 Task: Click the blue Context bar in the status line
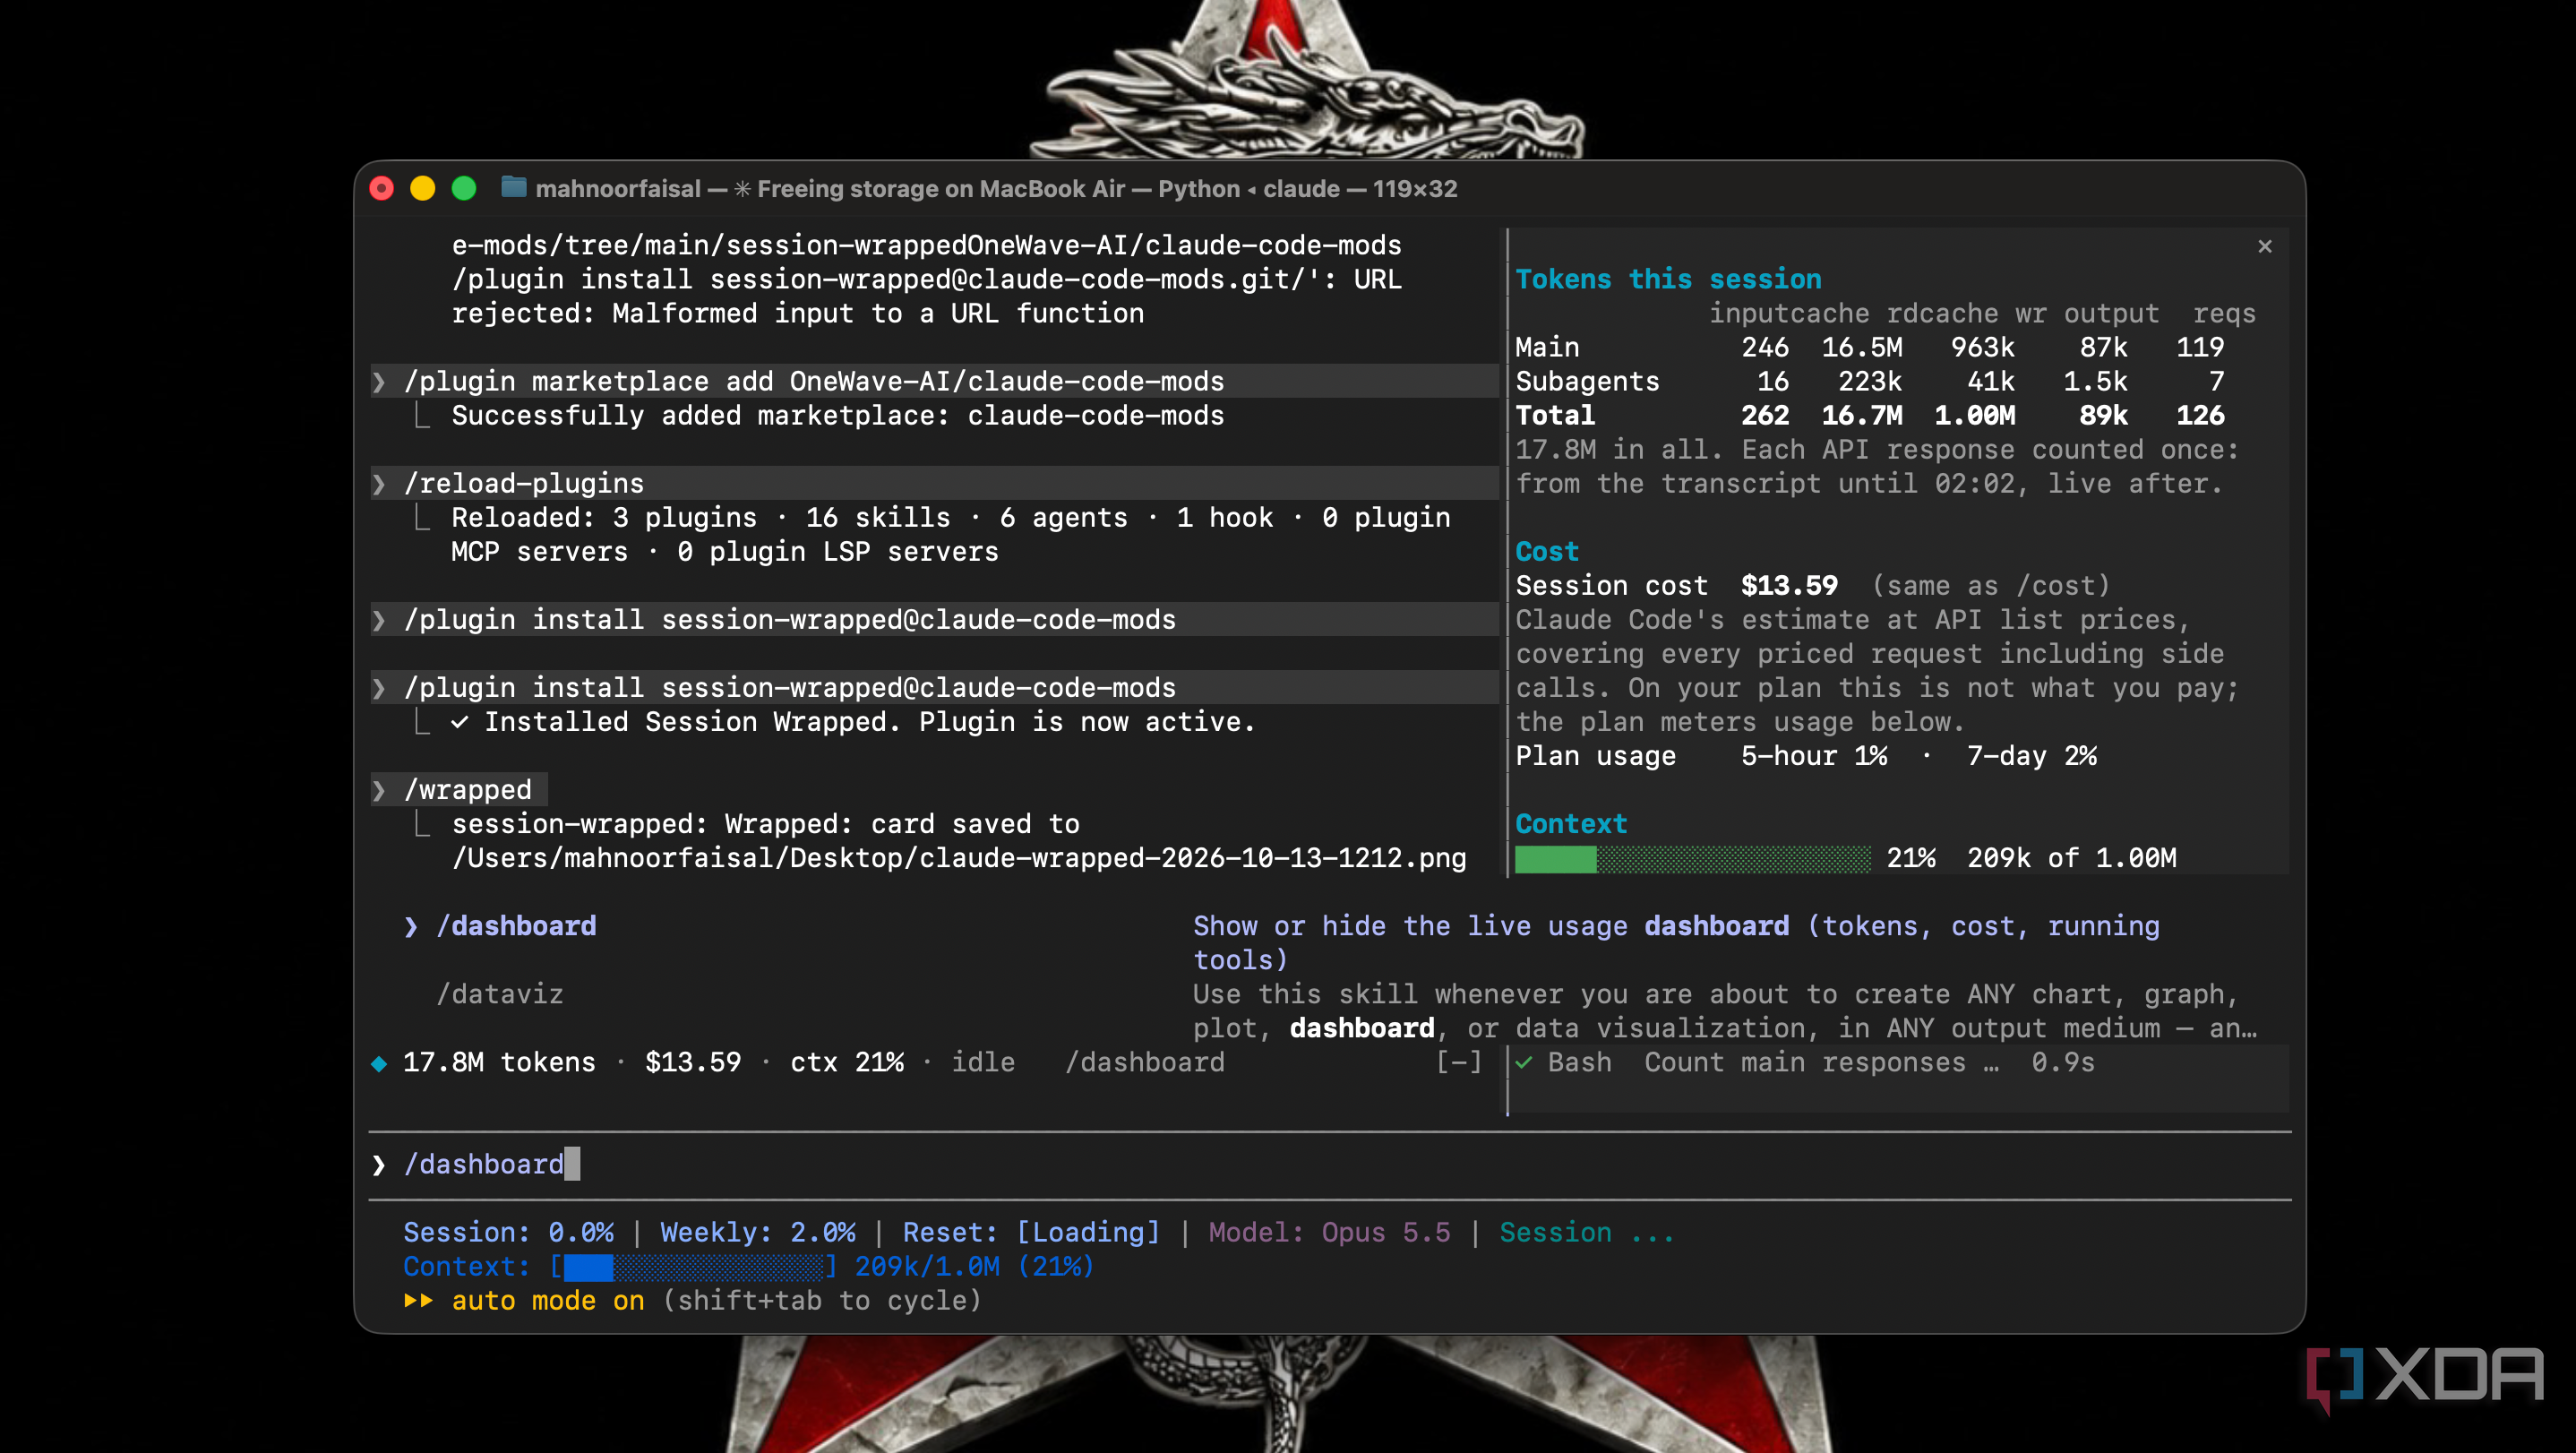(694, 1267)
